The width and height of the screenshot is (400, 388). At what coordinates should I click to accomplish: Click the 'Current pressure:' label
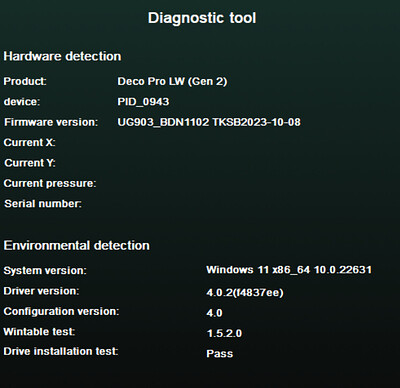point(50,183)
